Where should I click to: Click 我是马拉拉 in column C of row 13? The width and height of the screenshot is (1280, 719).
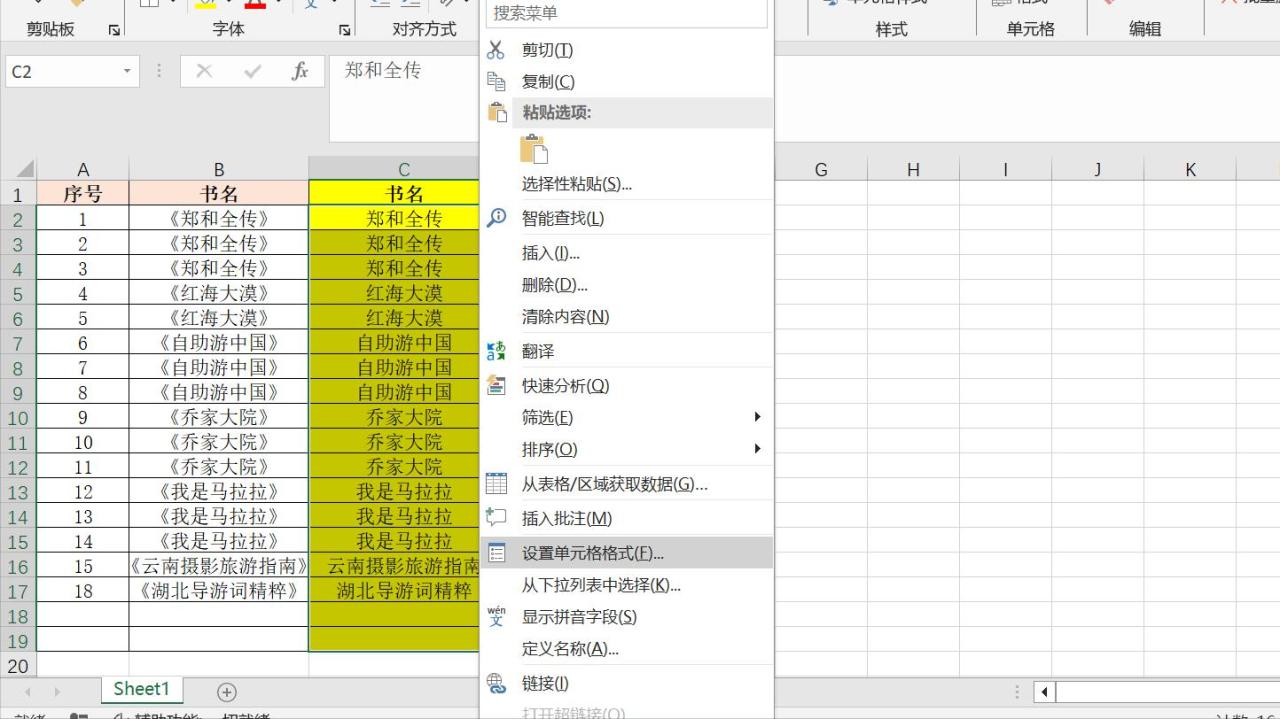coord(394,492)
